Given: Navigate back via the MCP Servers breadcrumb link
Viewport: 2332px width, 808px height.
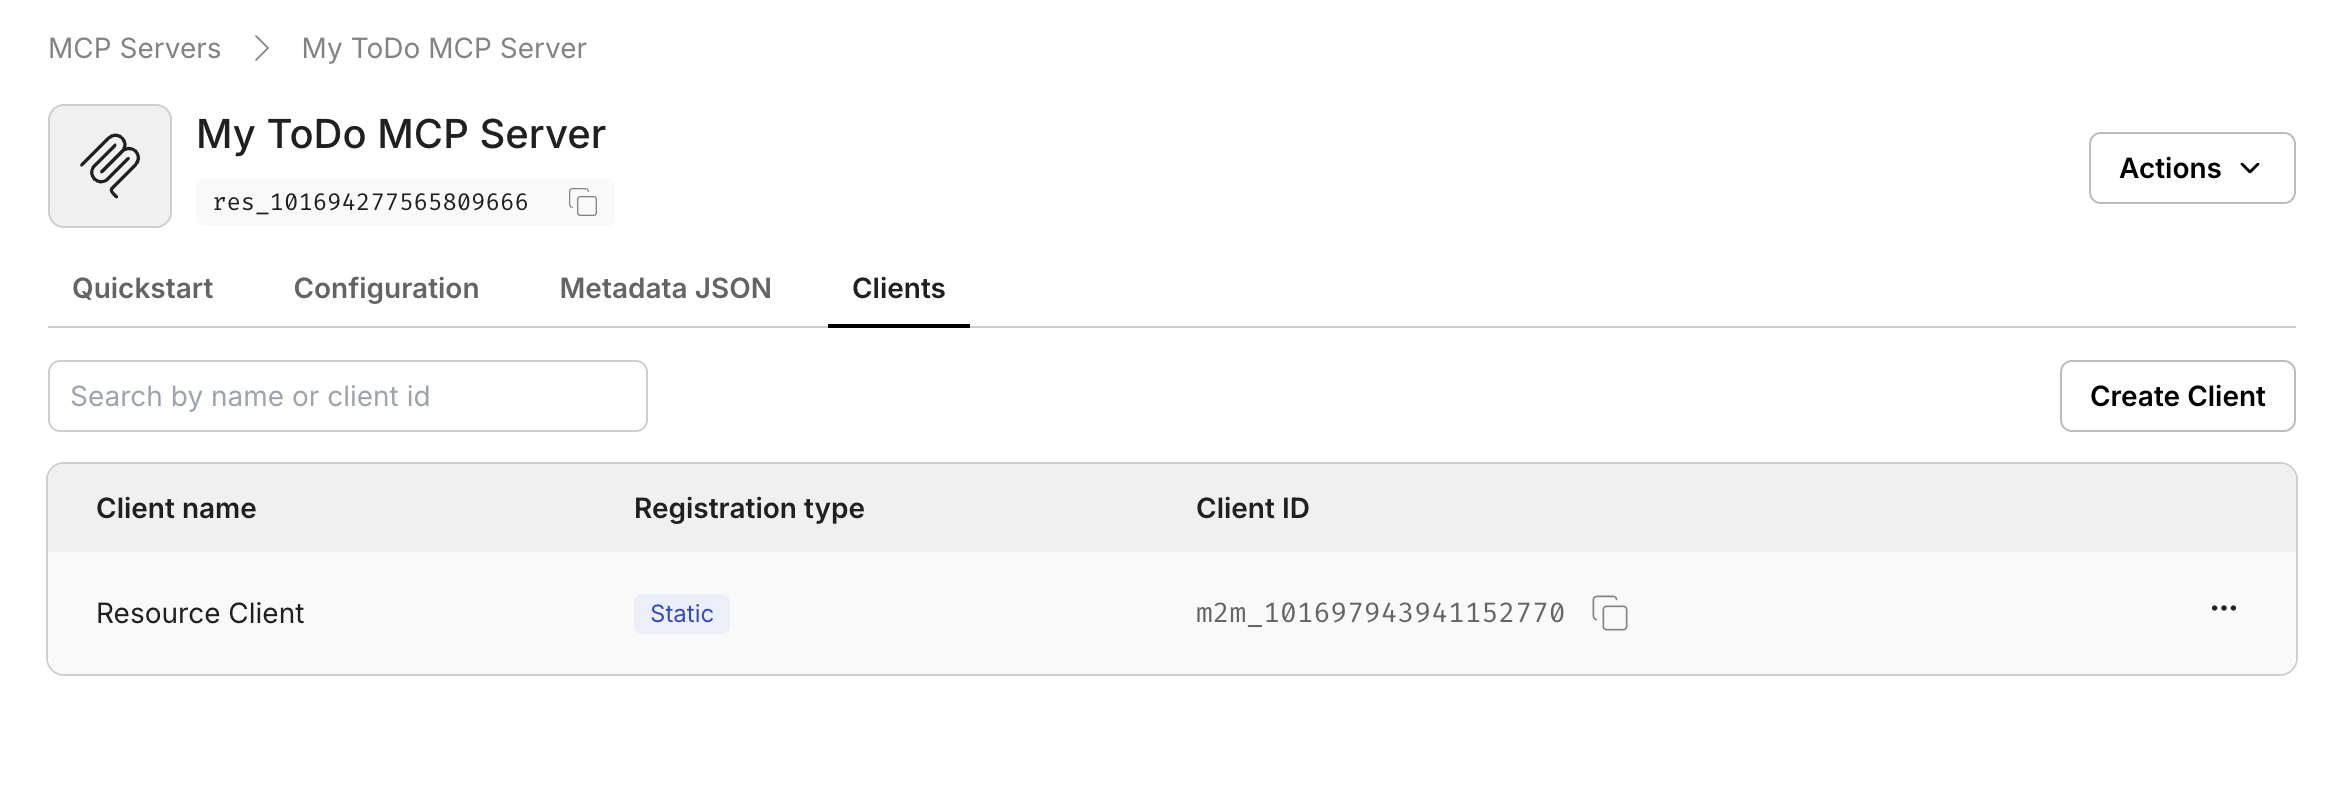Looking at the screenshot, I should (x=135, y=47).
